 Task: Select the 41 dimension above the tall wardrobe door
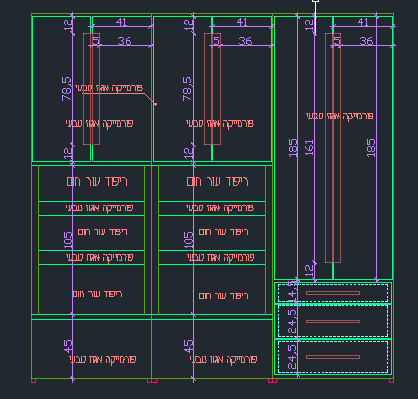pyautogui.click(x=363, y=22)
